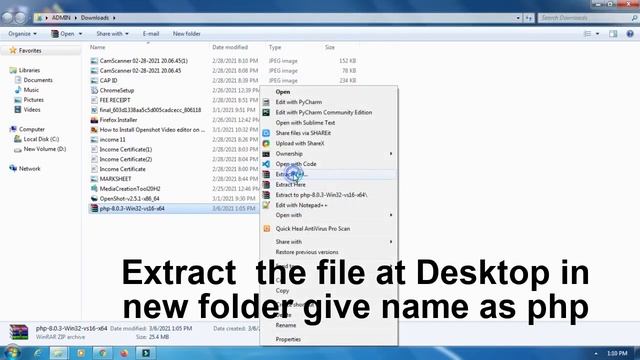Select Favorites in the navigation pane
The image size is (640, 360).
[x=30, y=51]
